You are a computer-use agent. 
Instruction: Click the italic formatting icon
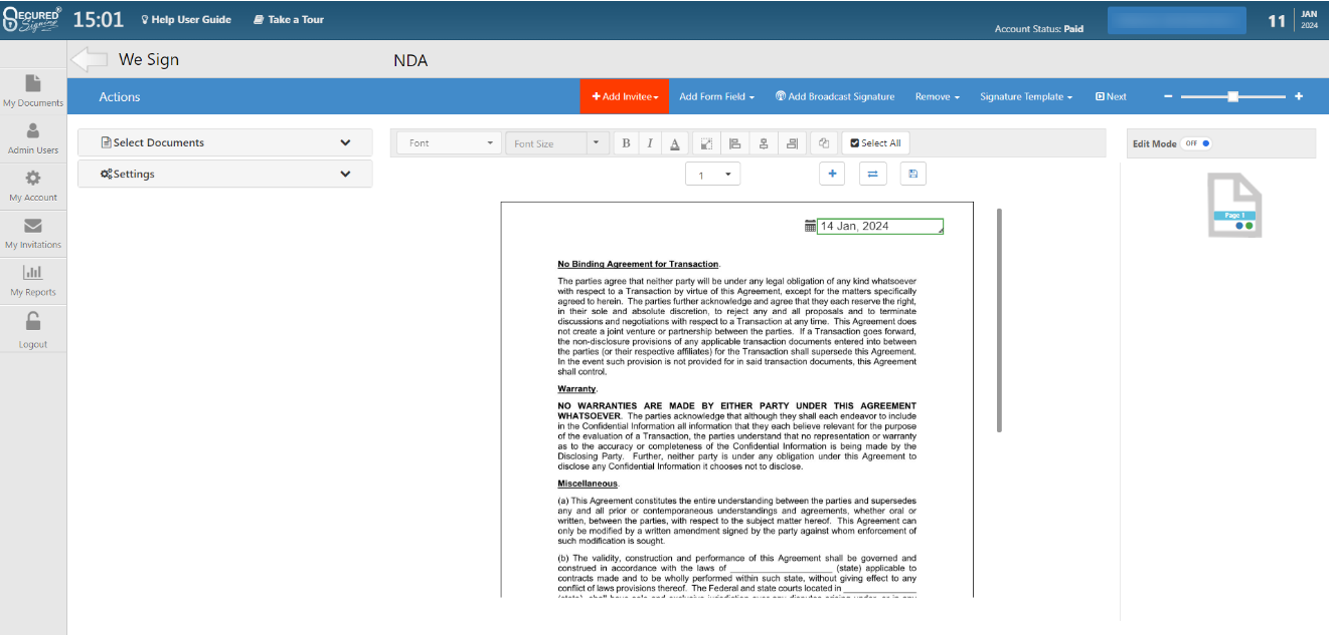[650, 144]
